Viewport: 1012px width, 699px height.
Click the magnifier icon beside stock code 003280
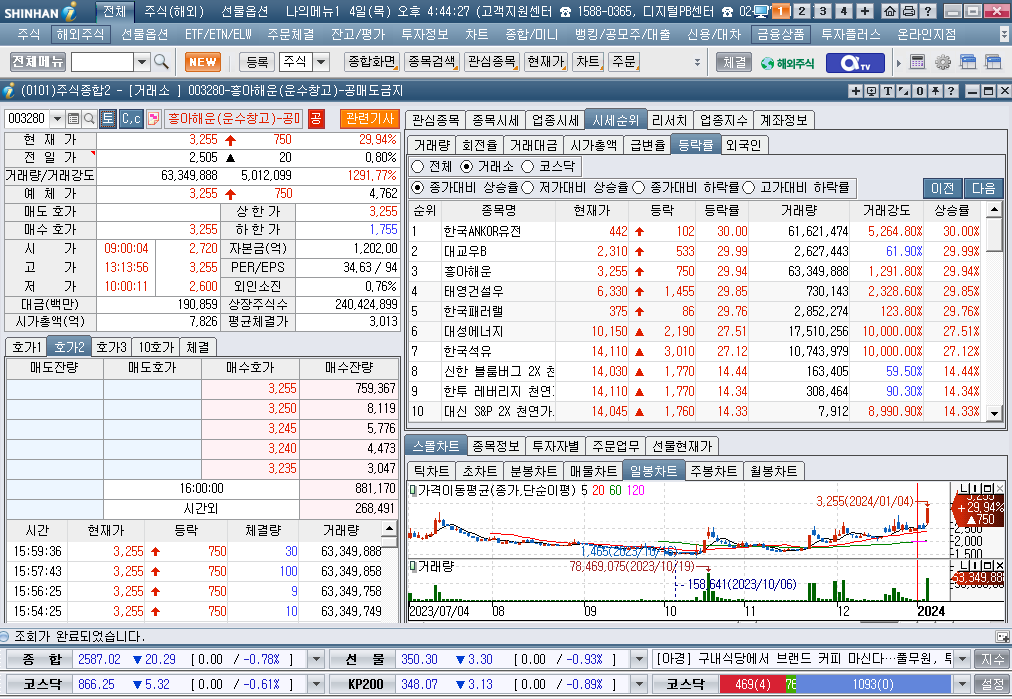[x=89, y=119]
